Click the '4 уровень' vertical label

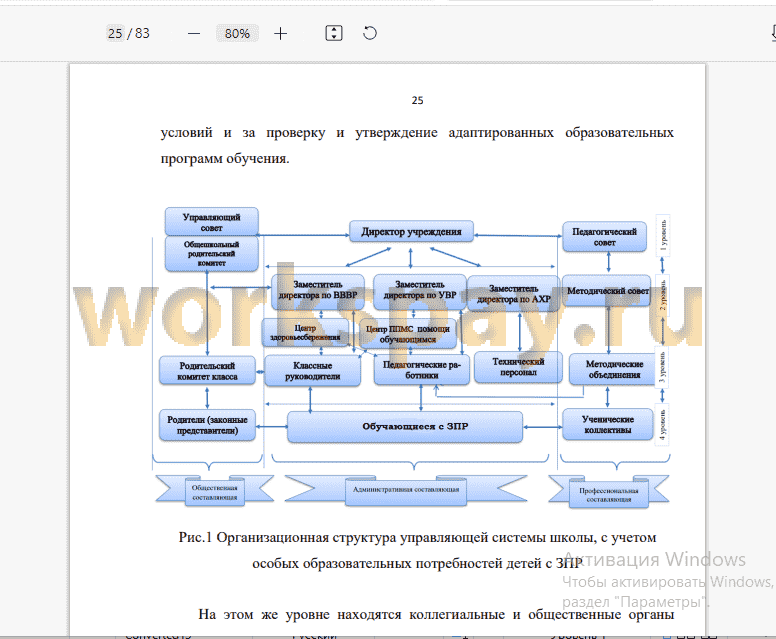(x=663, y=425)
